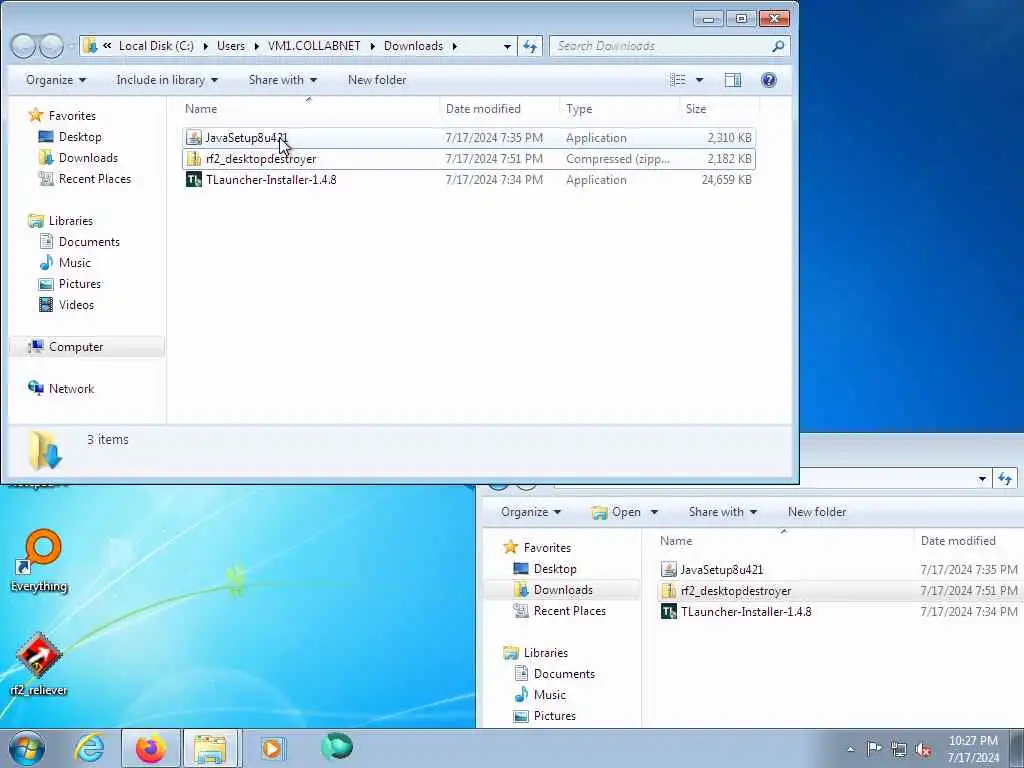The image size is (1024, 768).
Task: Open the Windows Start menu
Action: pos(27,748)
